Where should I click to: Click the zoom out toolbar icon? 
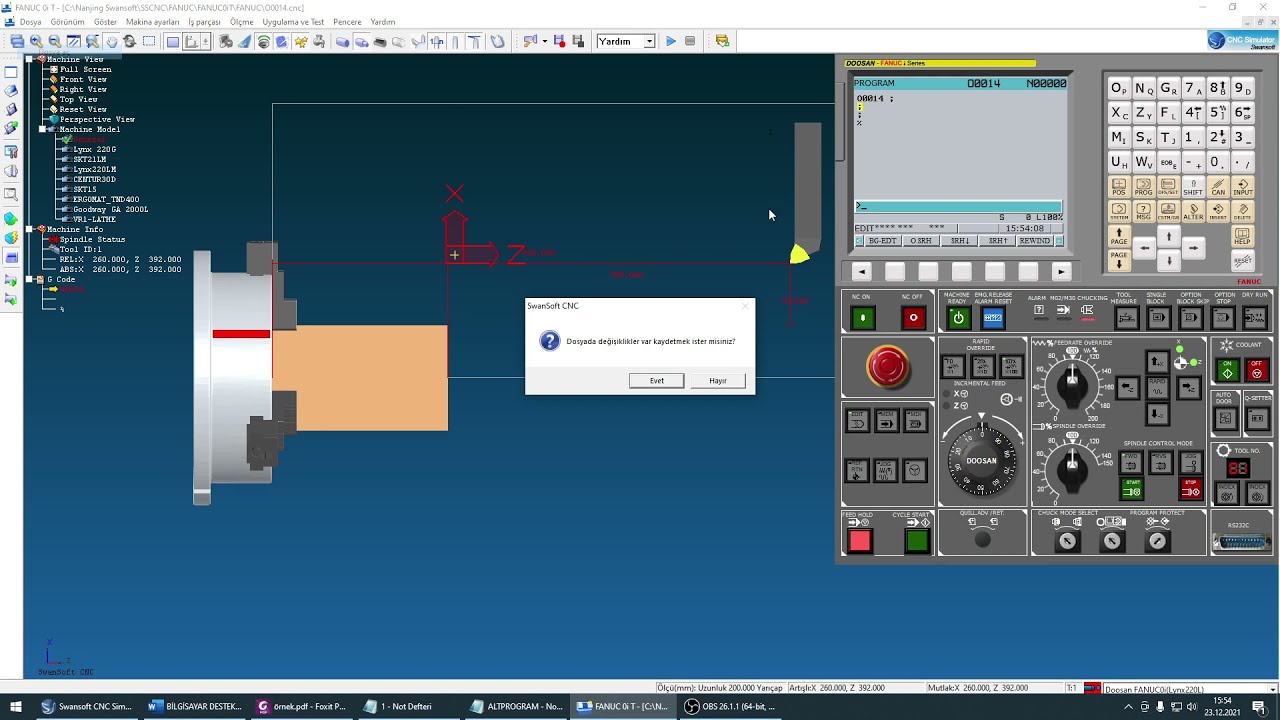click(x=54, y=41)
